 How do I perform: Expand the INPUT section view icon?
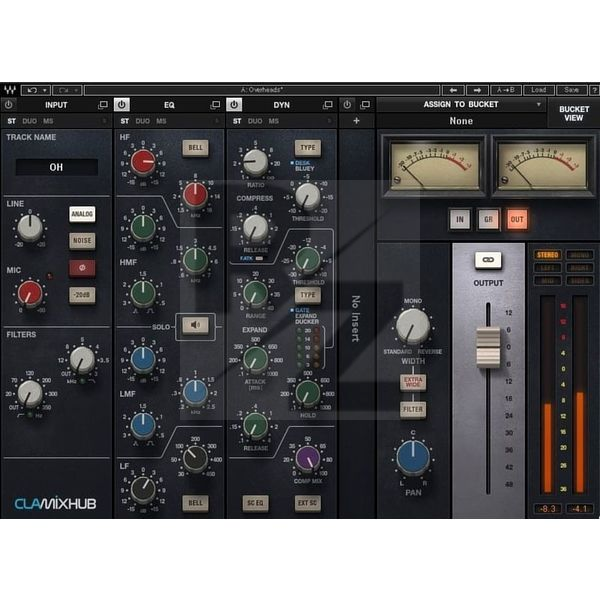pyautogui.click(x=103, y=105)
